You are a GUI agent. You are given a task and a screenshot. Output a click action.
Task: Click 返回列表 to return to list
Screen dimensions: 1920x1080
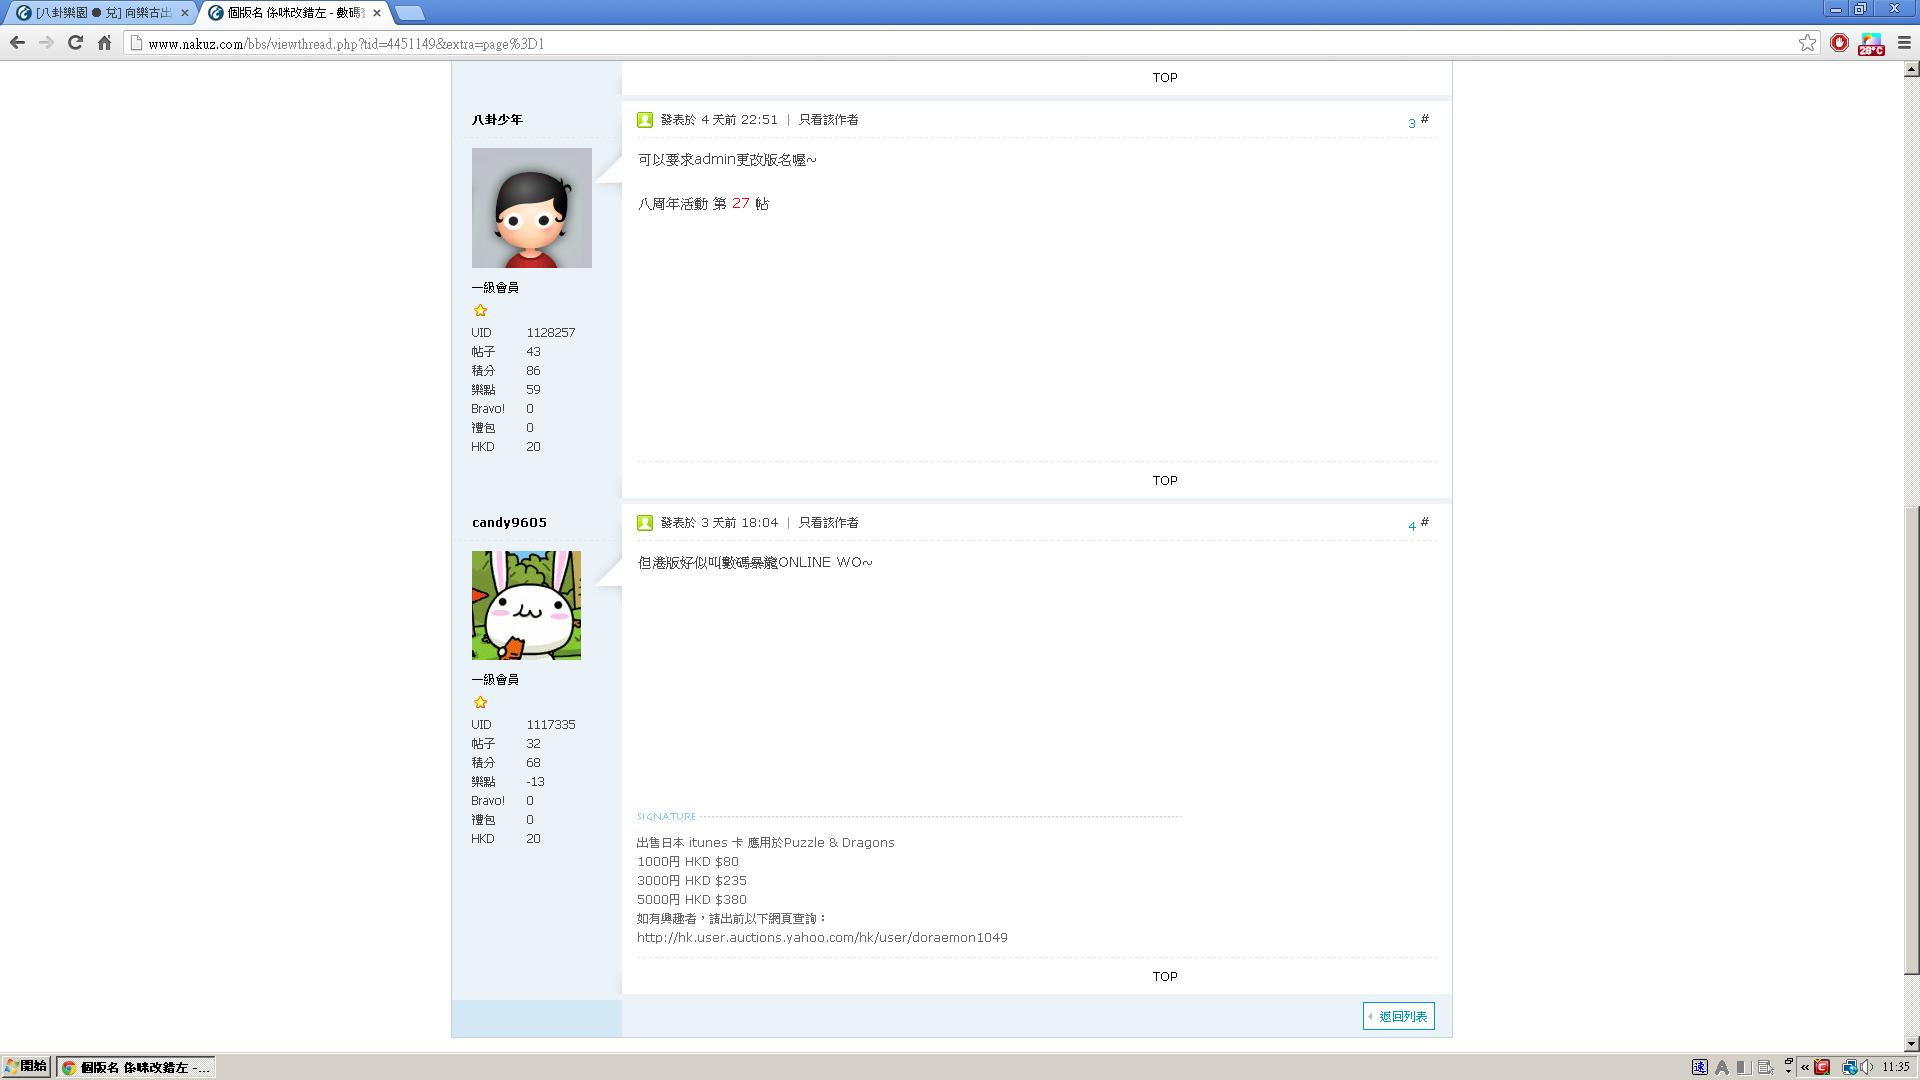(x=1399, y=1016)
